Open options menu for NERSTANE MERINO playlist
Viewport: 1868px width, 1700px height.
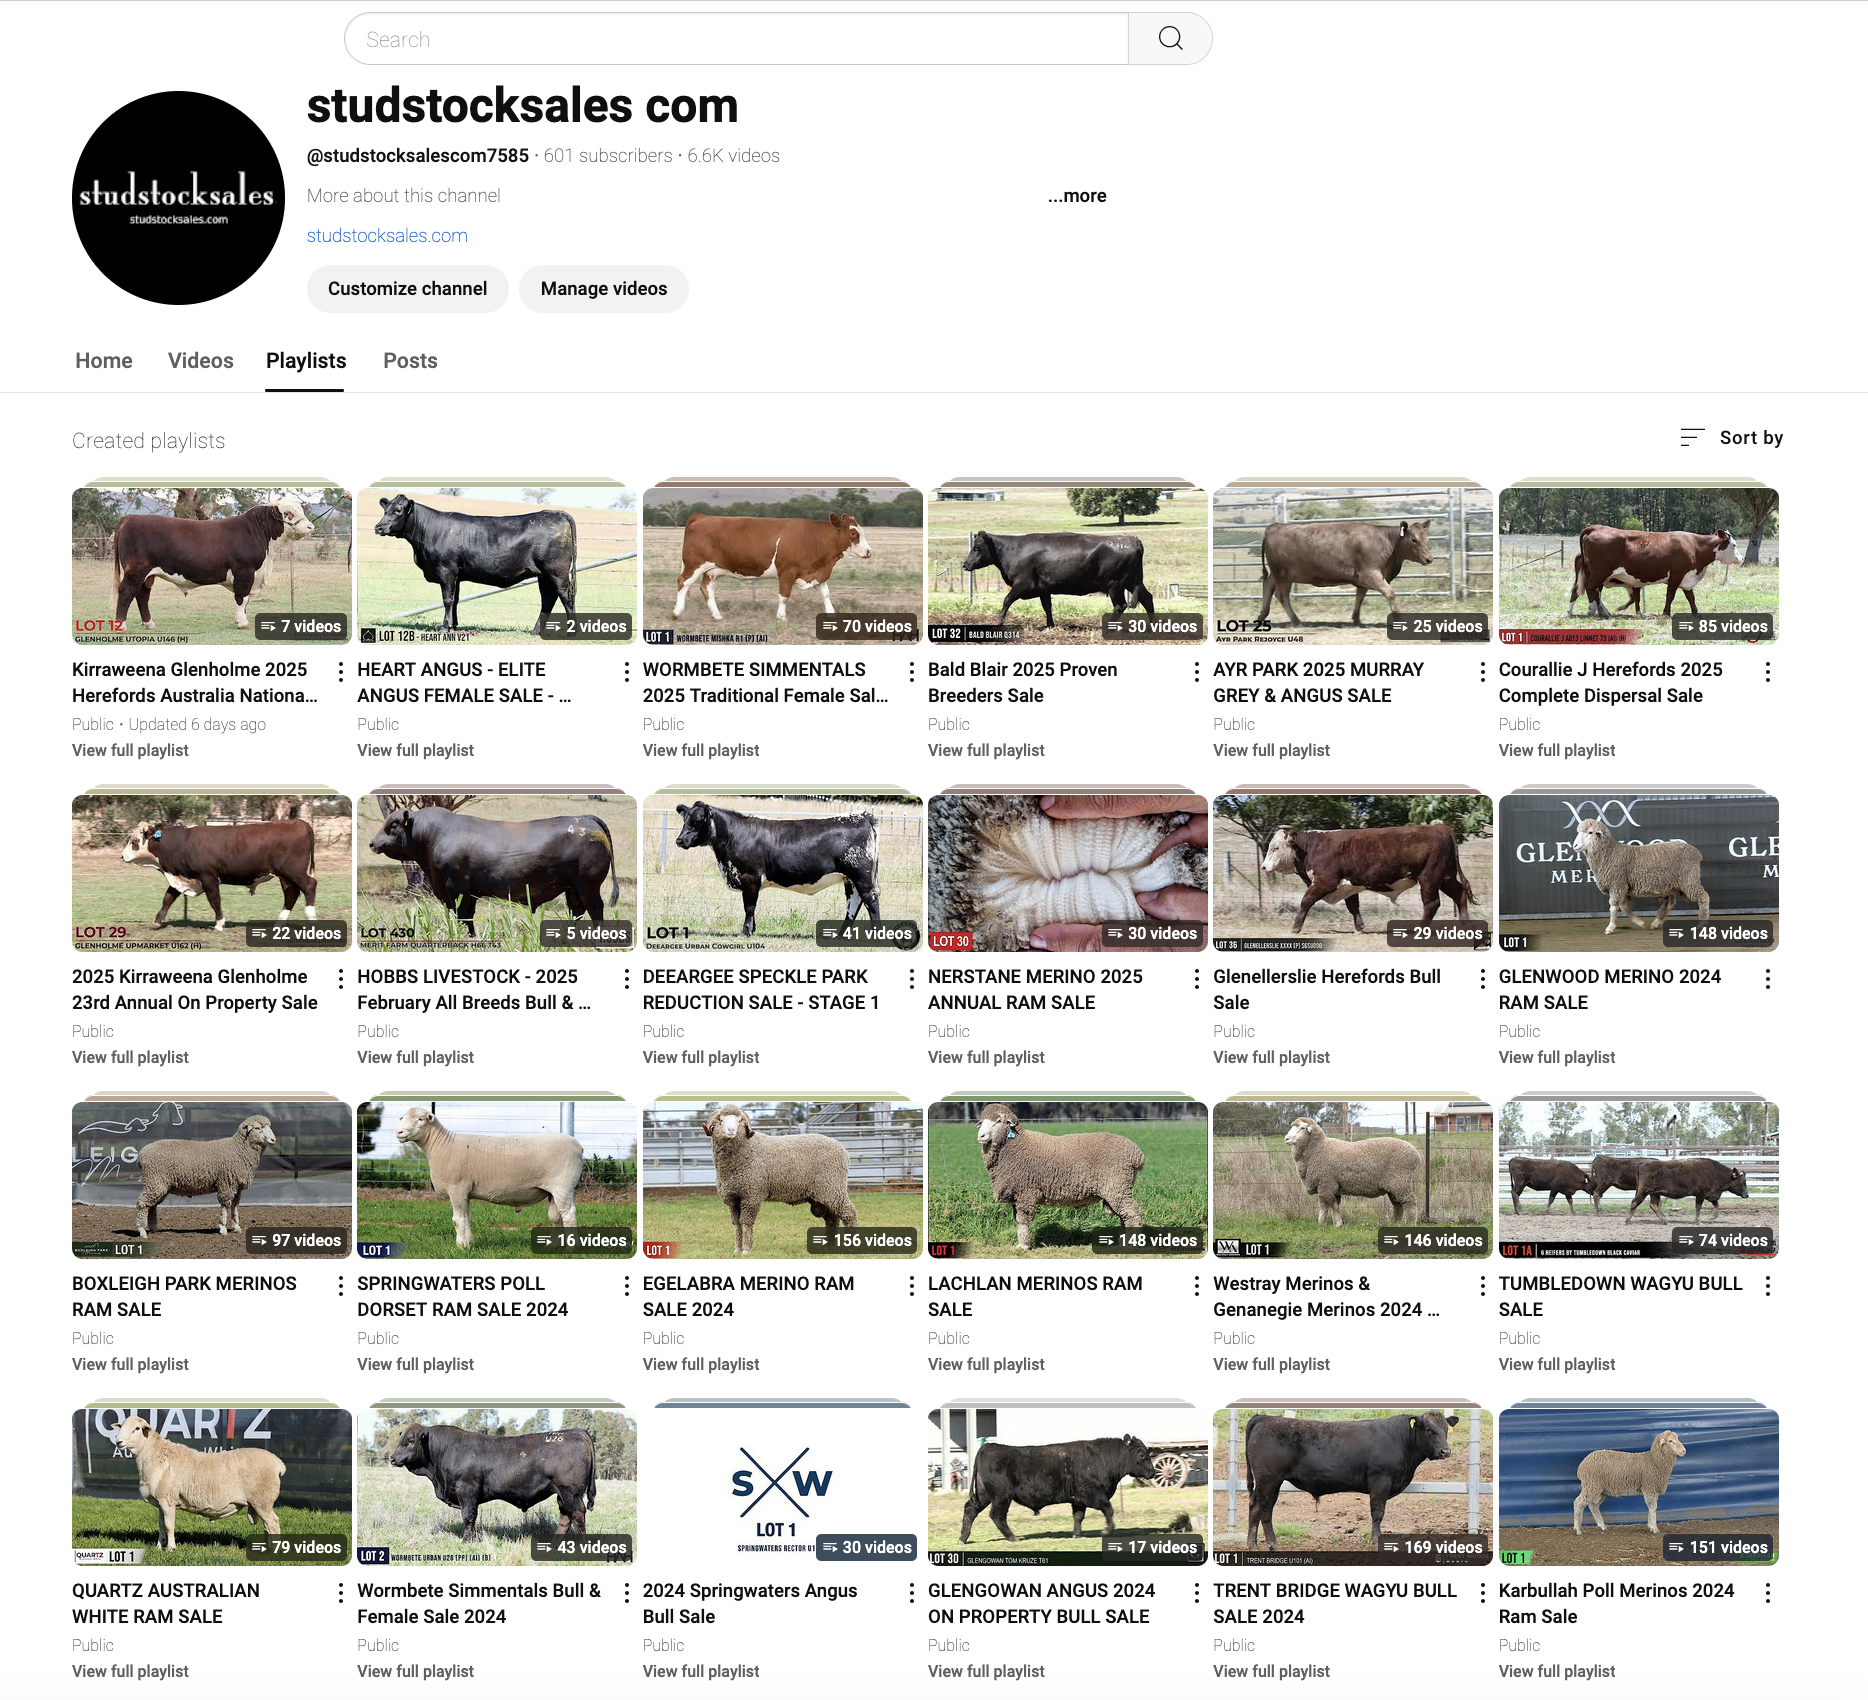[x=1197, y=978]
